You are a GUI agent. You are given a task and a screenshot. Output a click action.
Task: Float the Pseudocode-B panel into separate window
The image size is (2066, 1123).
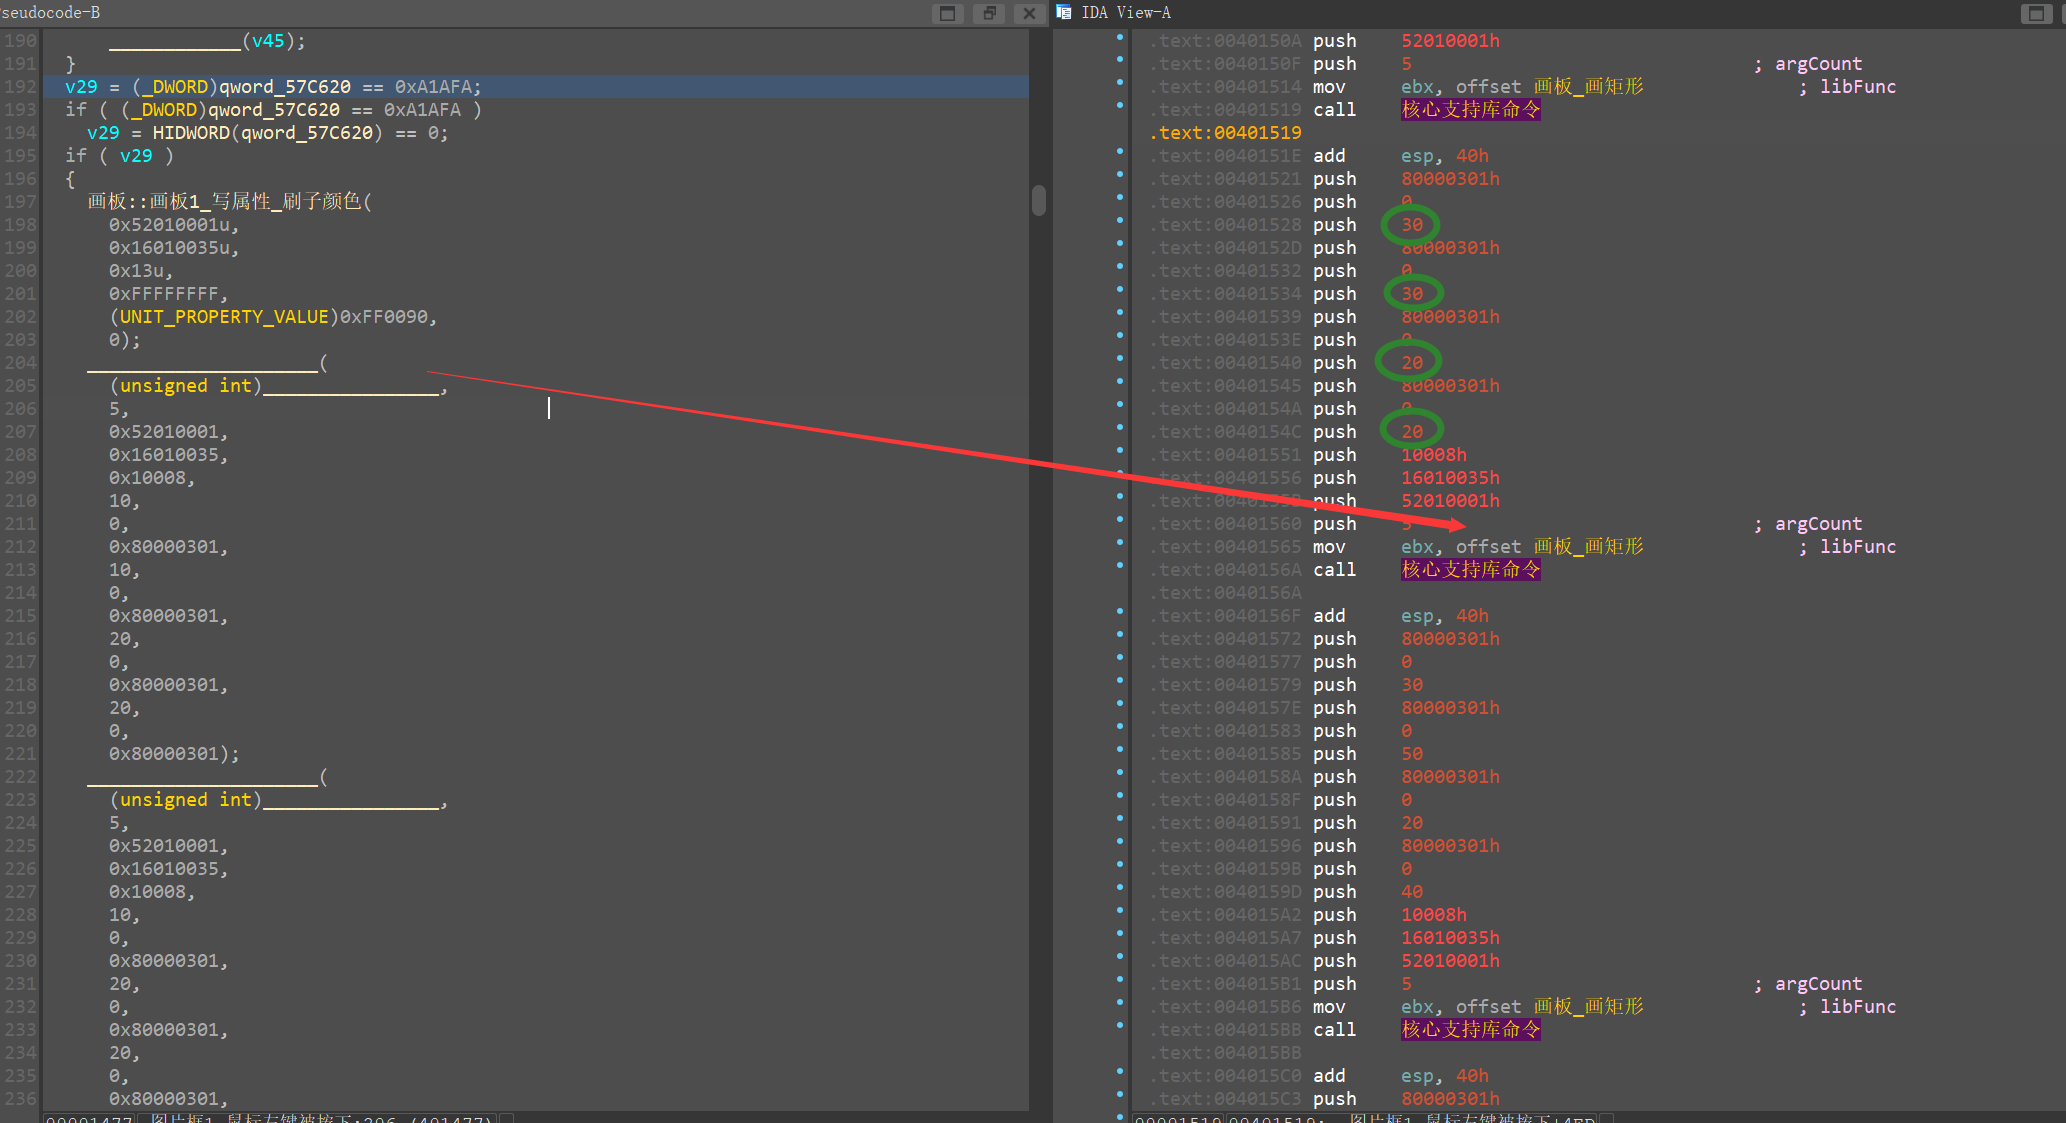[x=988, y=13]
